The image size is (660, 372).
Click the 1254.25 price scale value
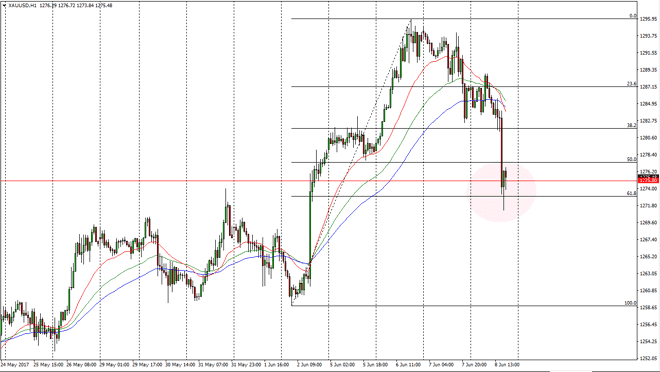click(x=649, y=341)
